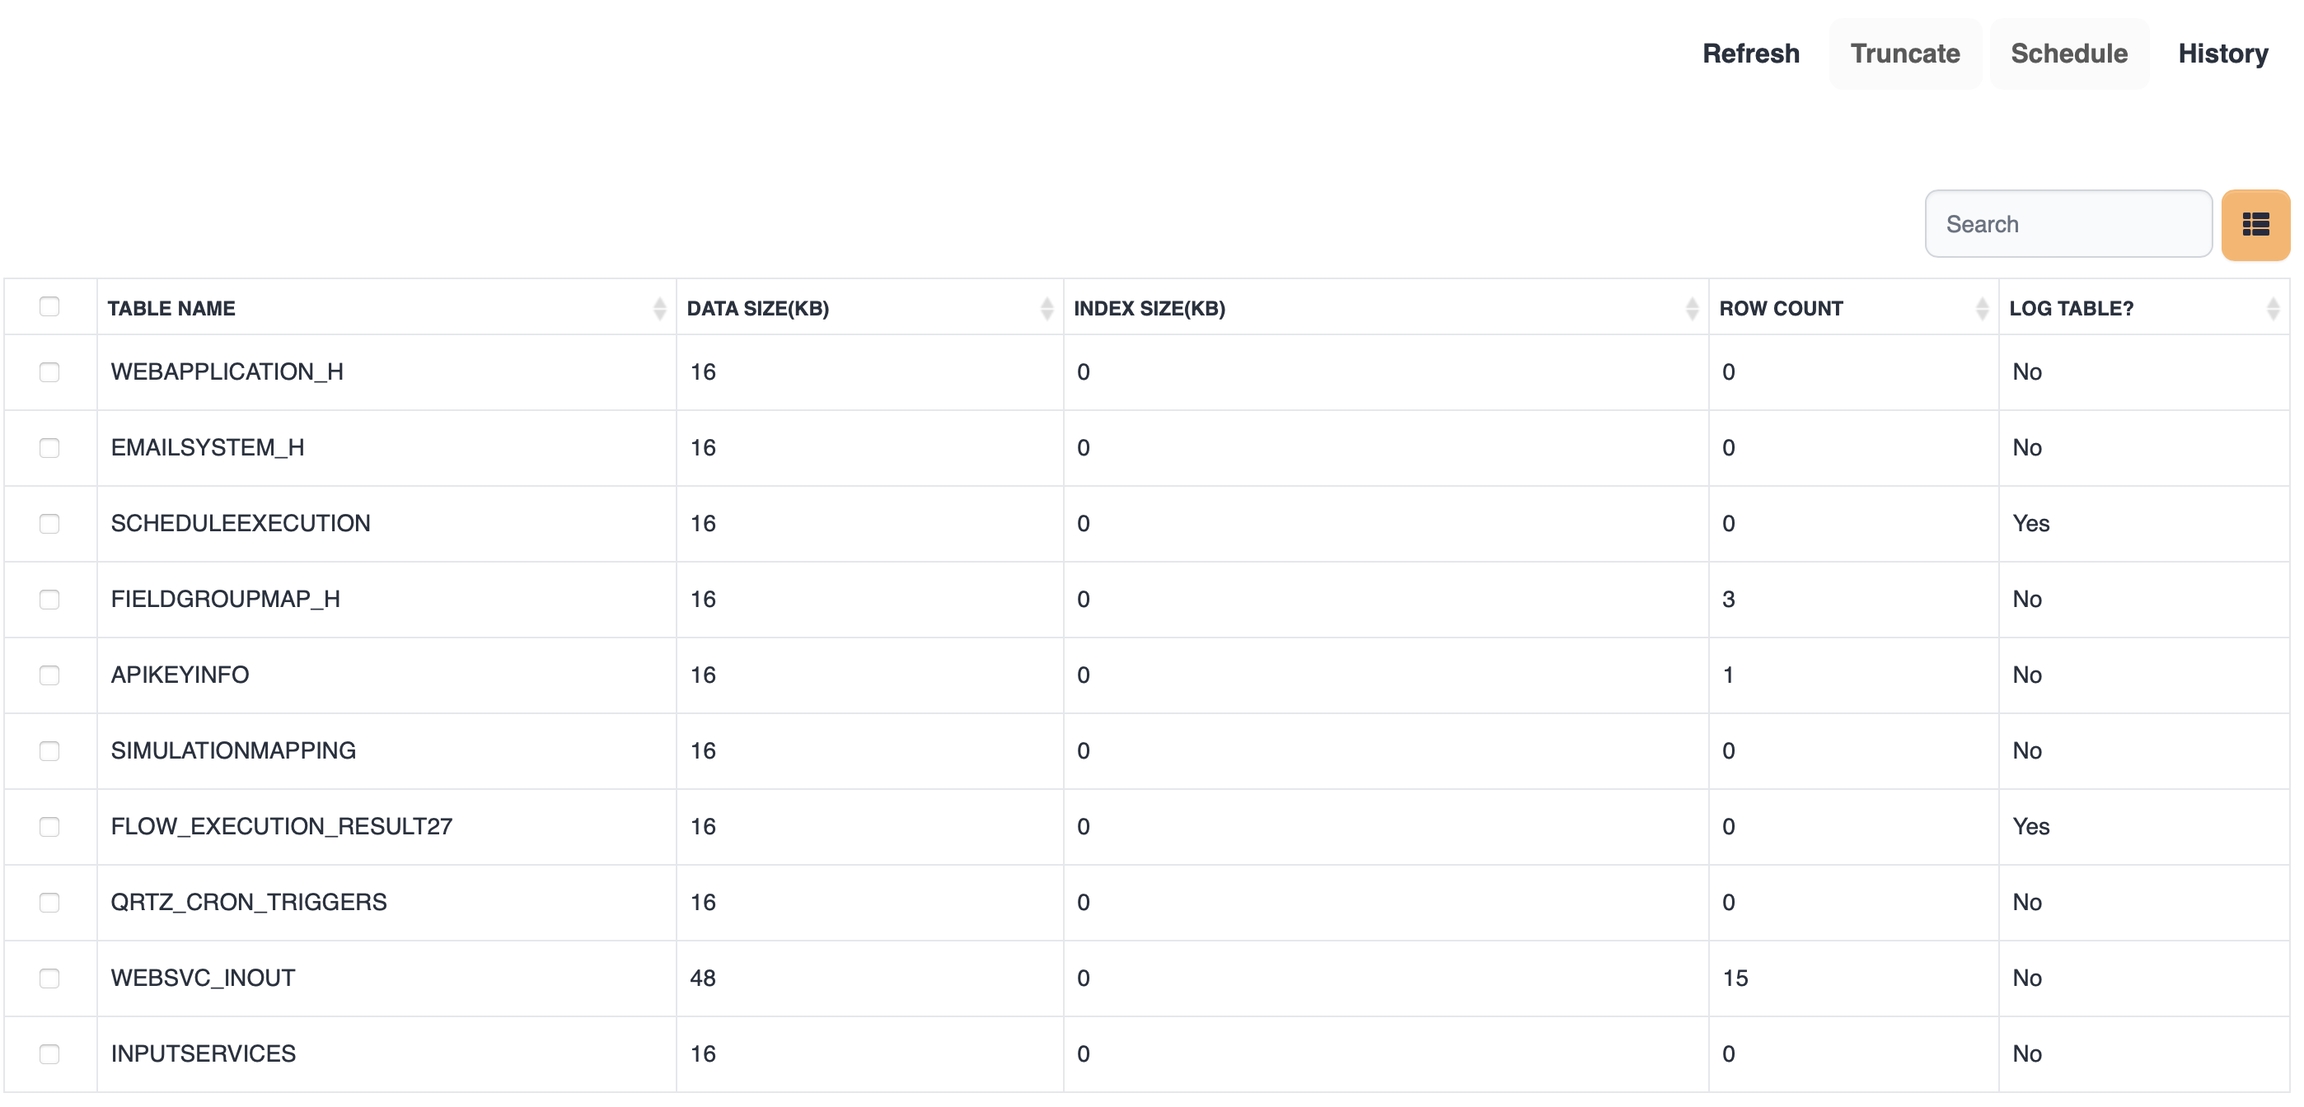Sort by Data Size(KB) column arrows
2304x1107 pixels.
click(1046, 309)
